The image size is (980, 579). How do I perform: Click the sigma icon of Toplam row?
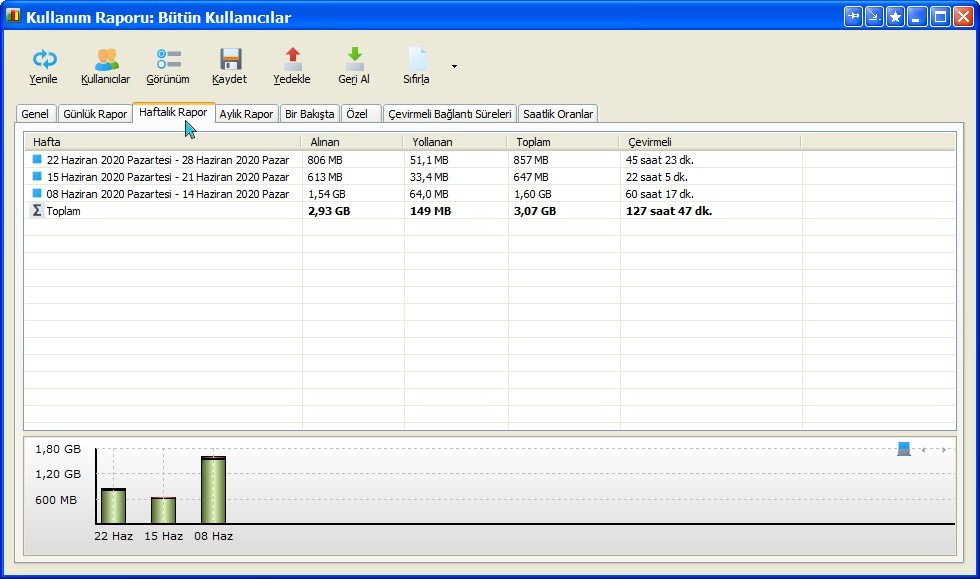pos(37,210)
